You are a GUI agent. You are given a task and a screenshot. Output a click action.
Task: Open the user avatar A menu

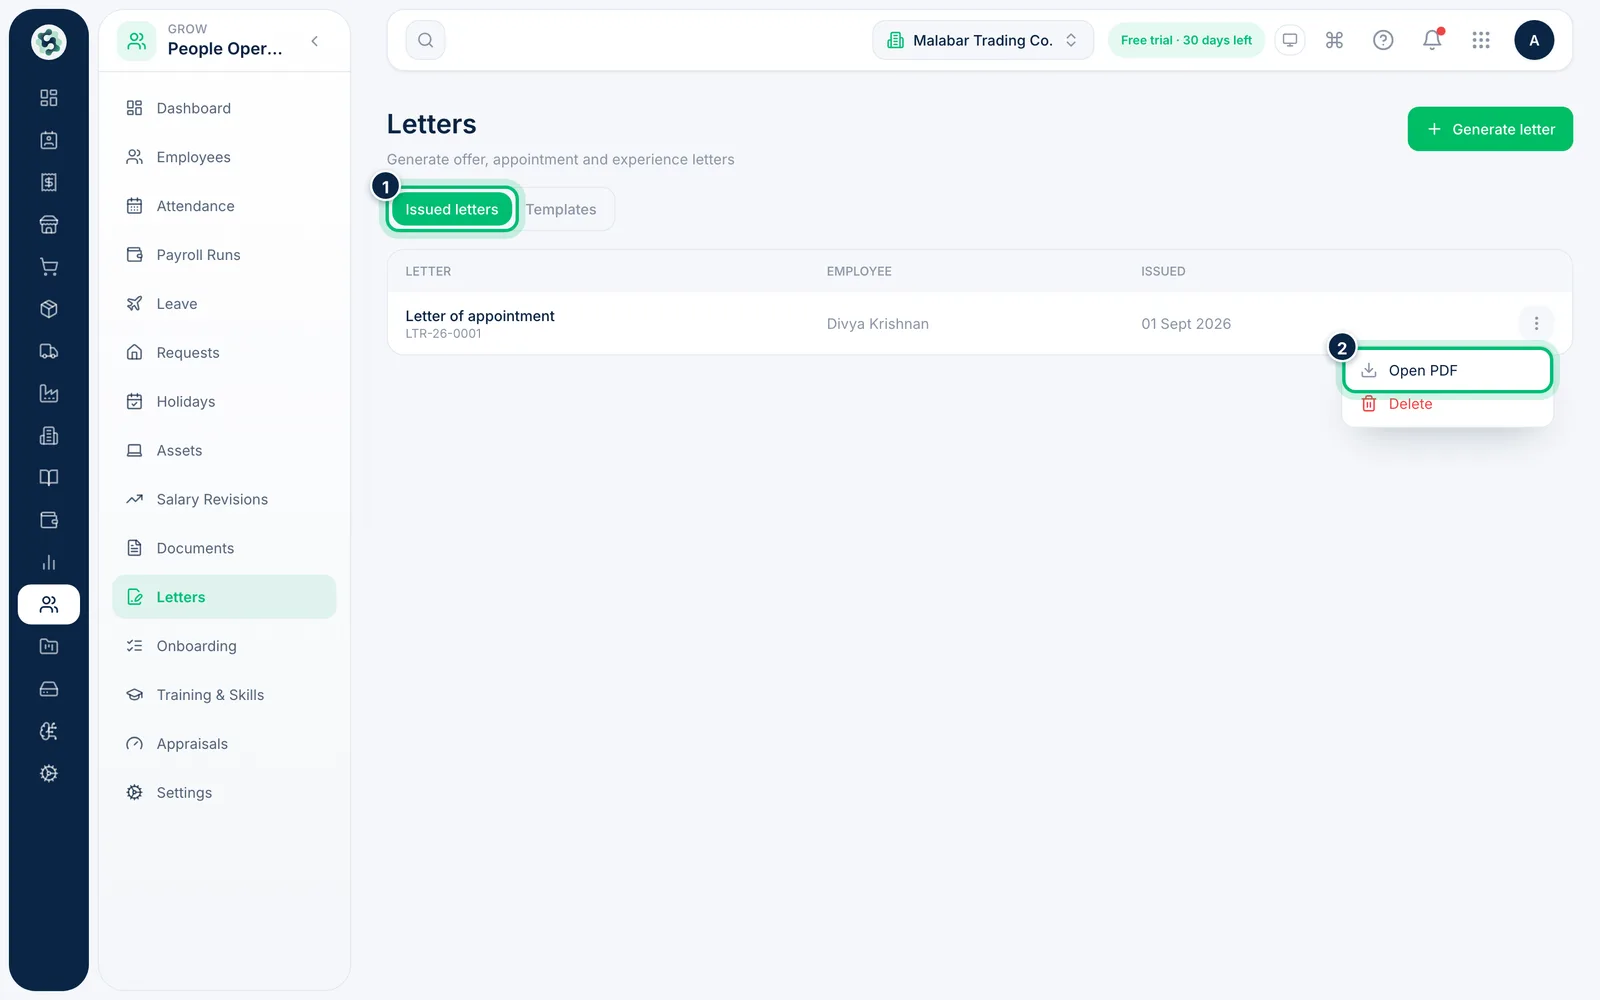[x=1534, y=40]
